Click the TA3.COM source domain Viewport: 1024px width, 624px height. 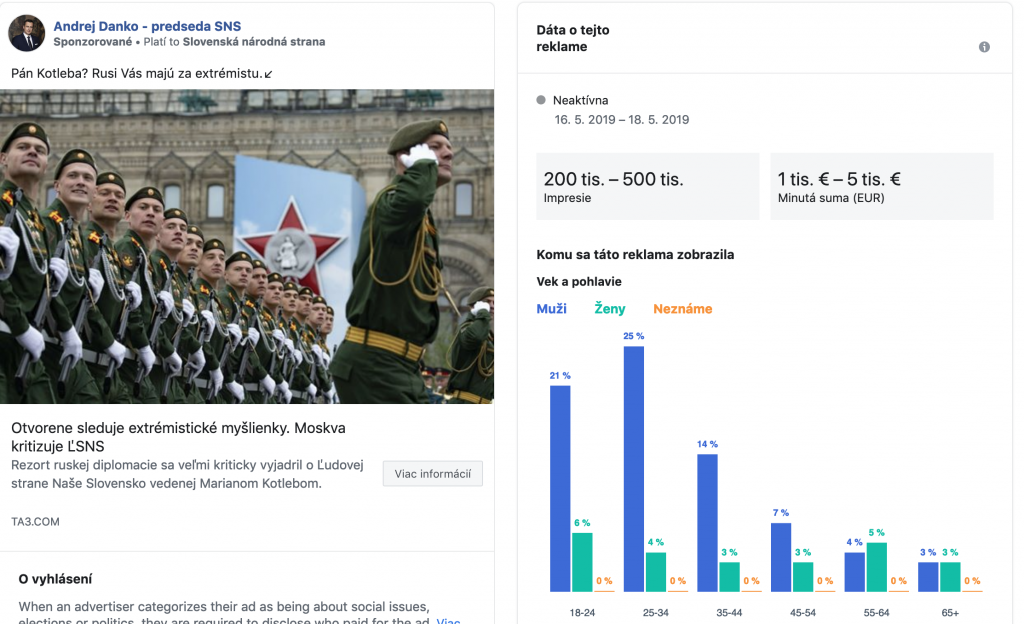point(35,522)
